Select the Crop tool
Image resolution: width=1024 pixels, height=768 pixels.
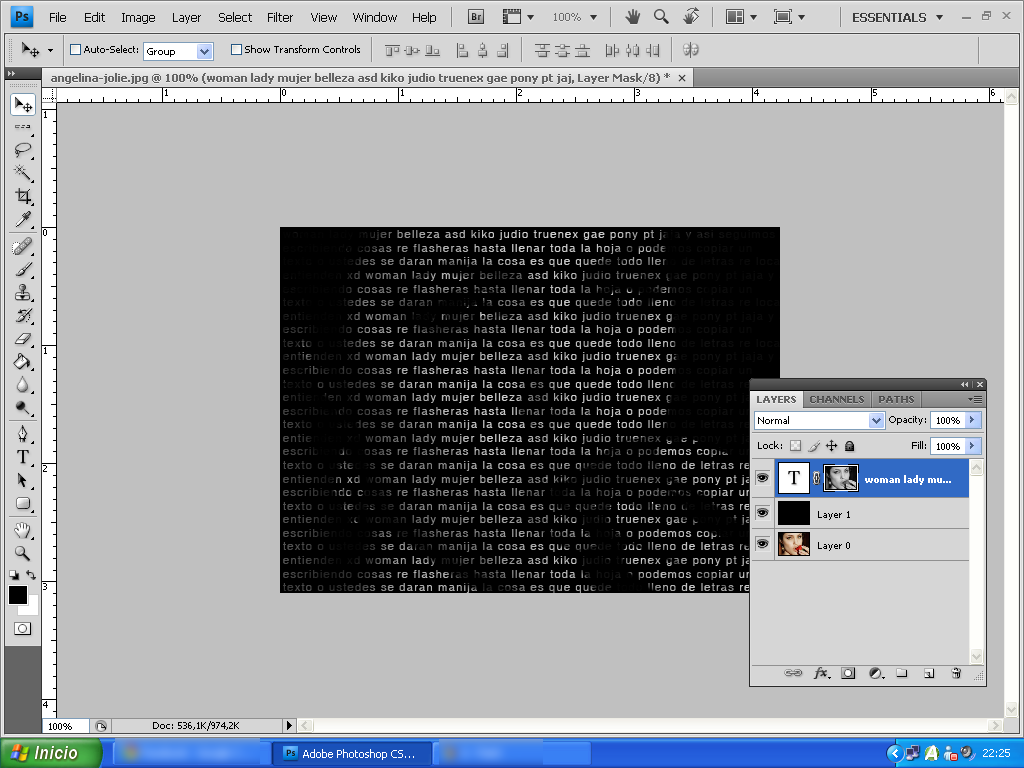click(22, 196)
